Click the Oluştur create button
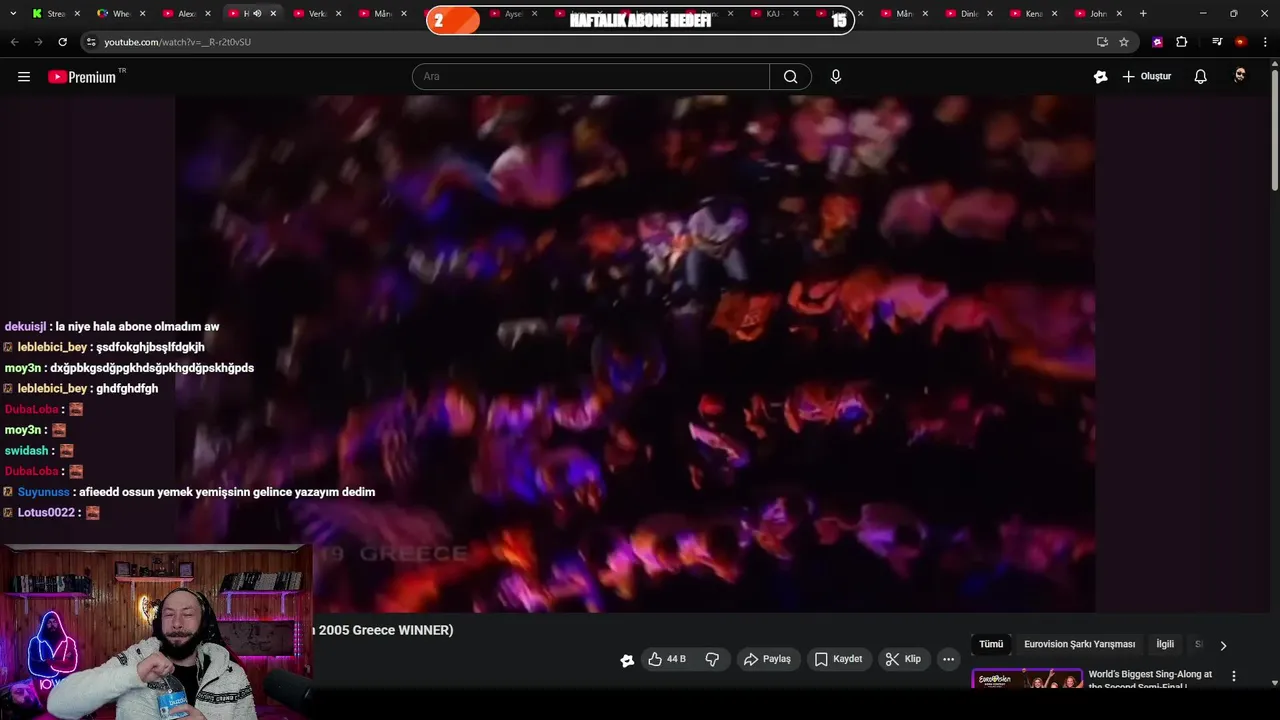 [x=1147, y=77]
